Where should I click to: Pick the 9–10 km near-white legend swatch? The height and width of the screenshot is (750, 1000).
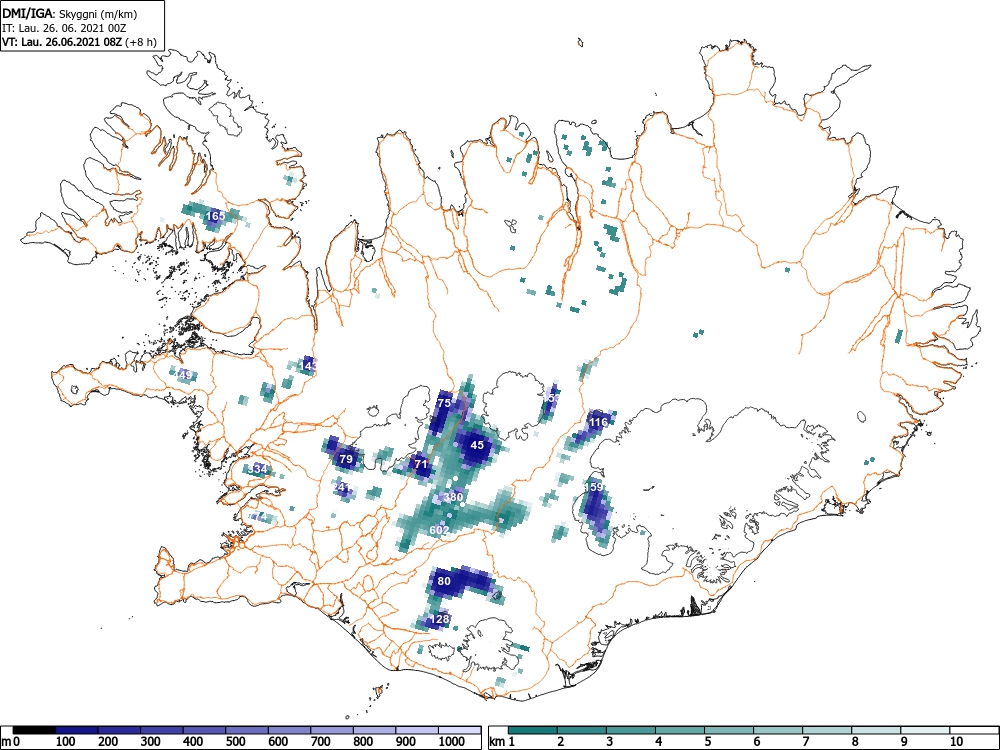coord(925,730)
